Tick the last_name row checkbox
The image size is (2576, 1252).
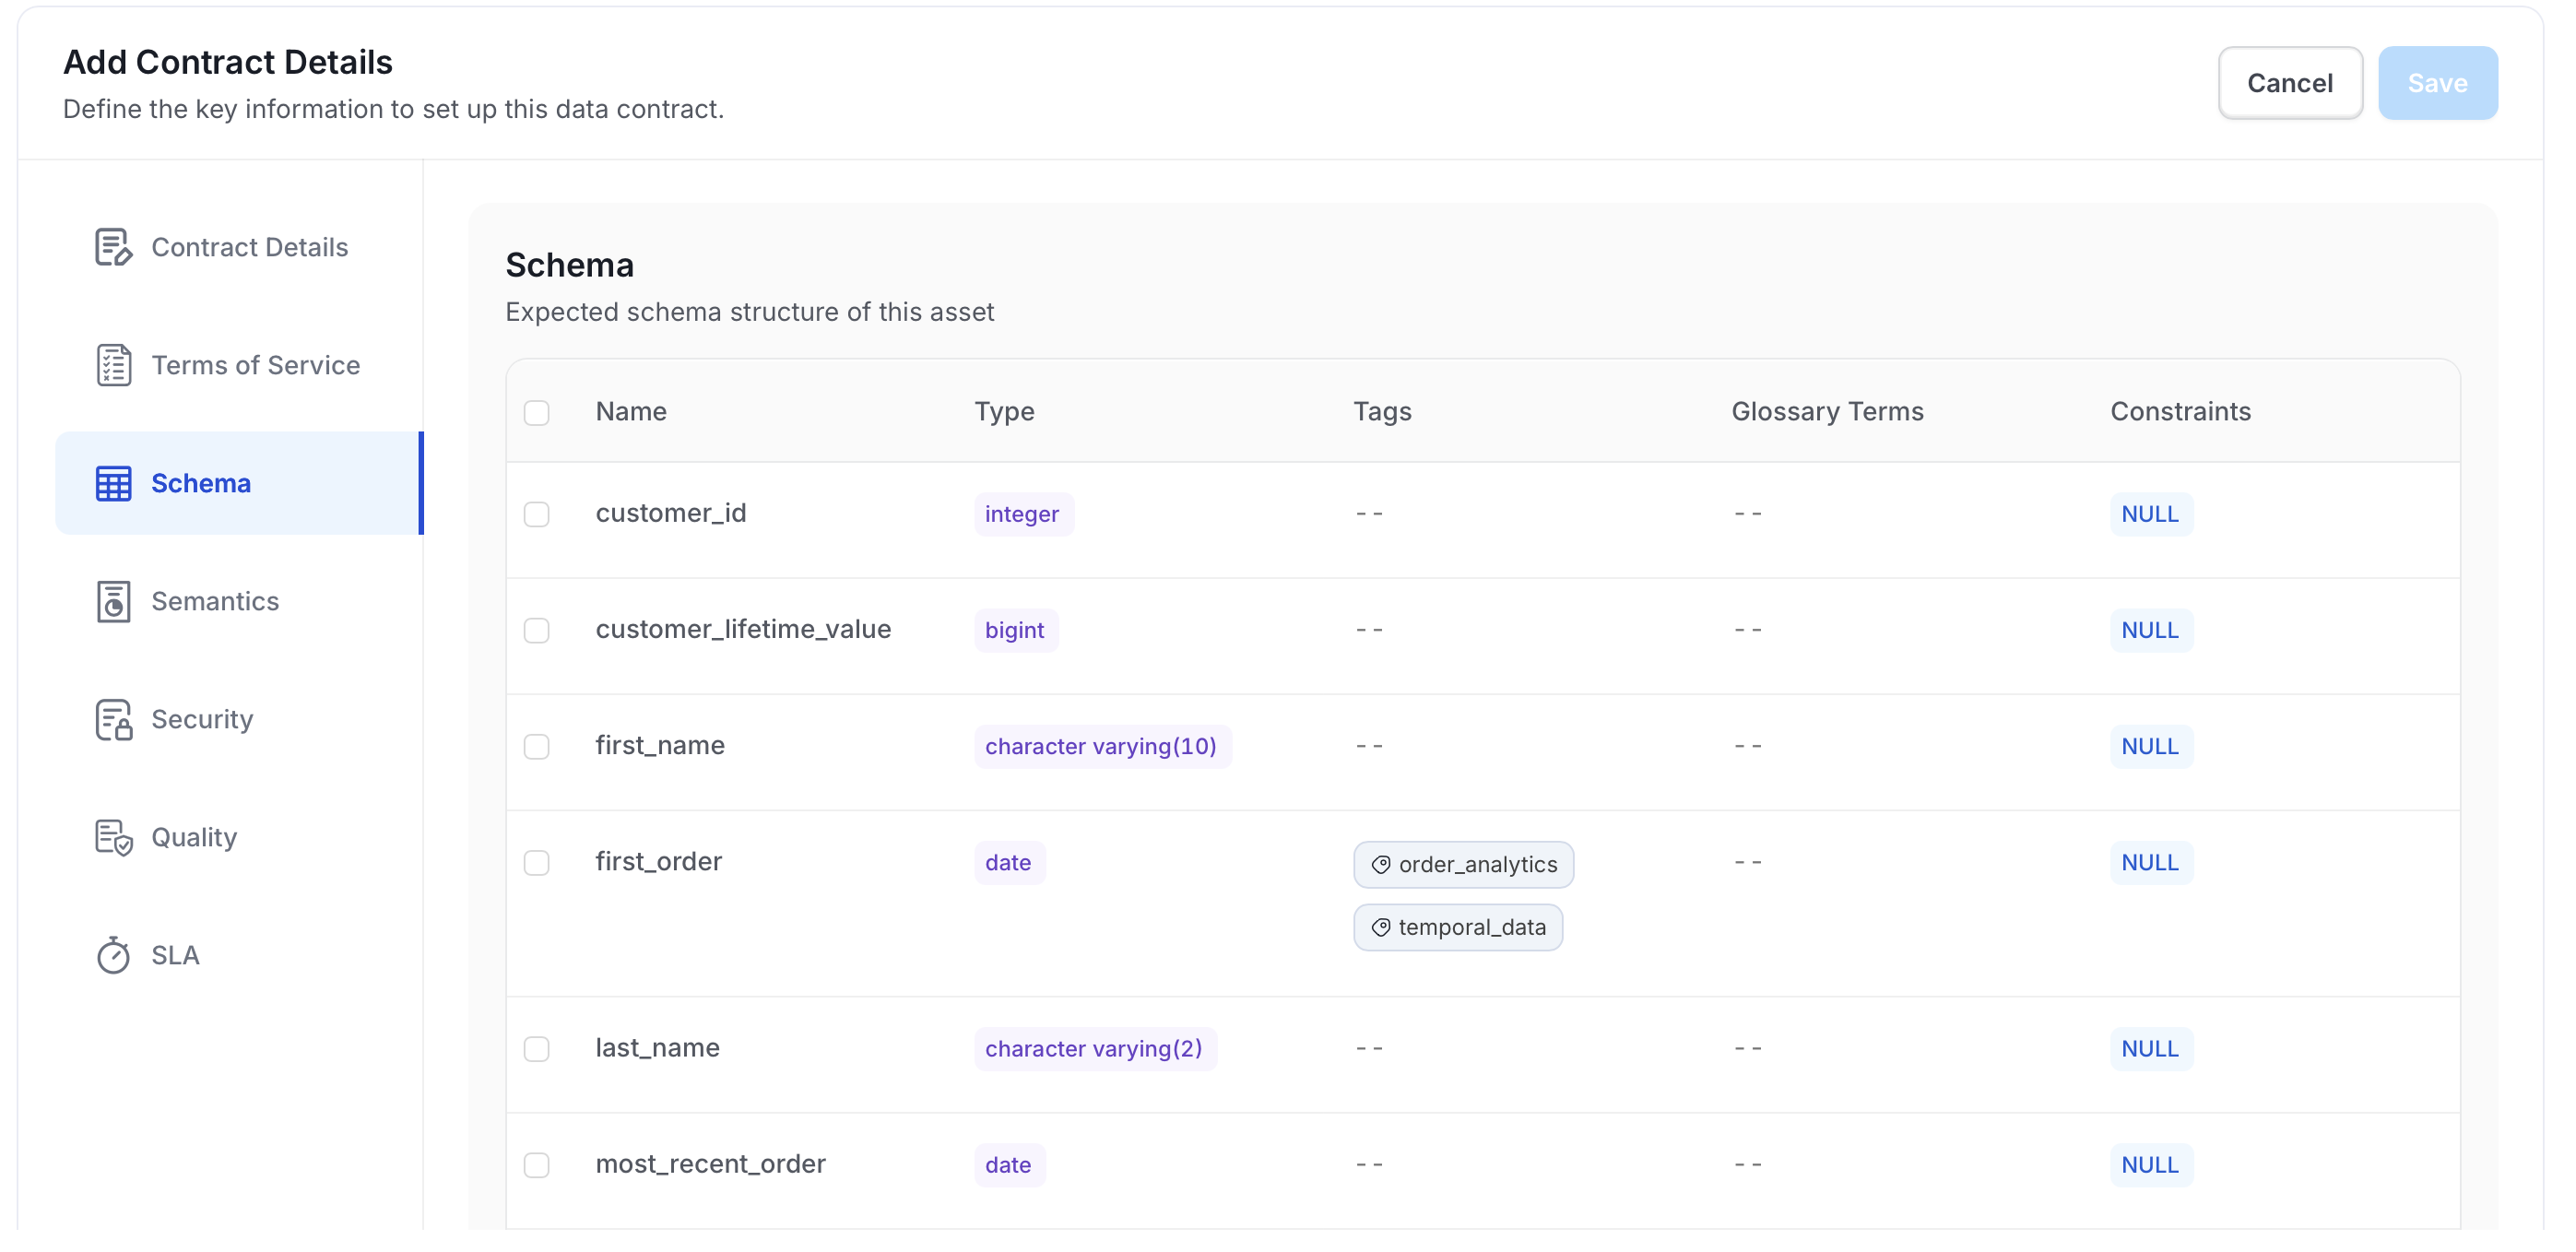tap(537, 1048)
